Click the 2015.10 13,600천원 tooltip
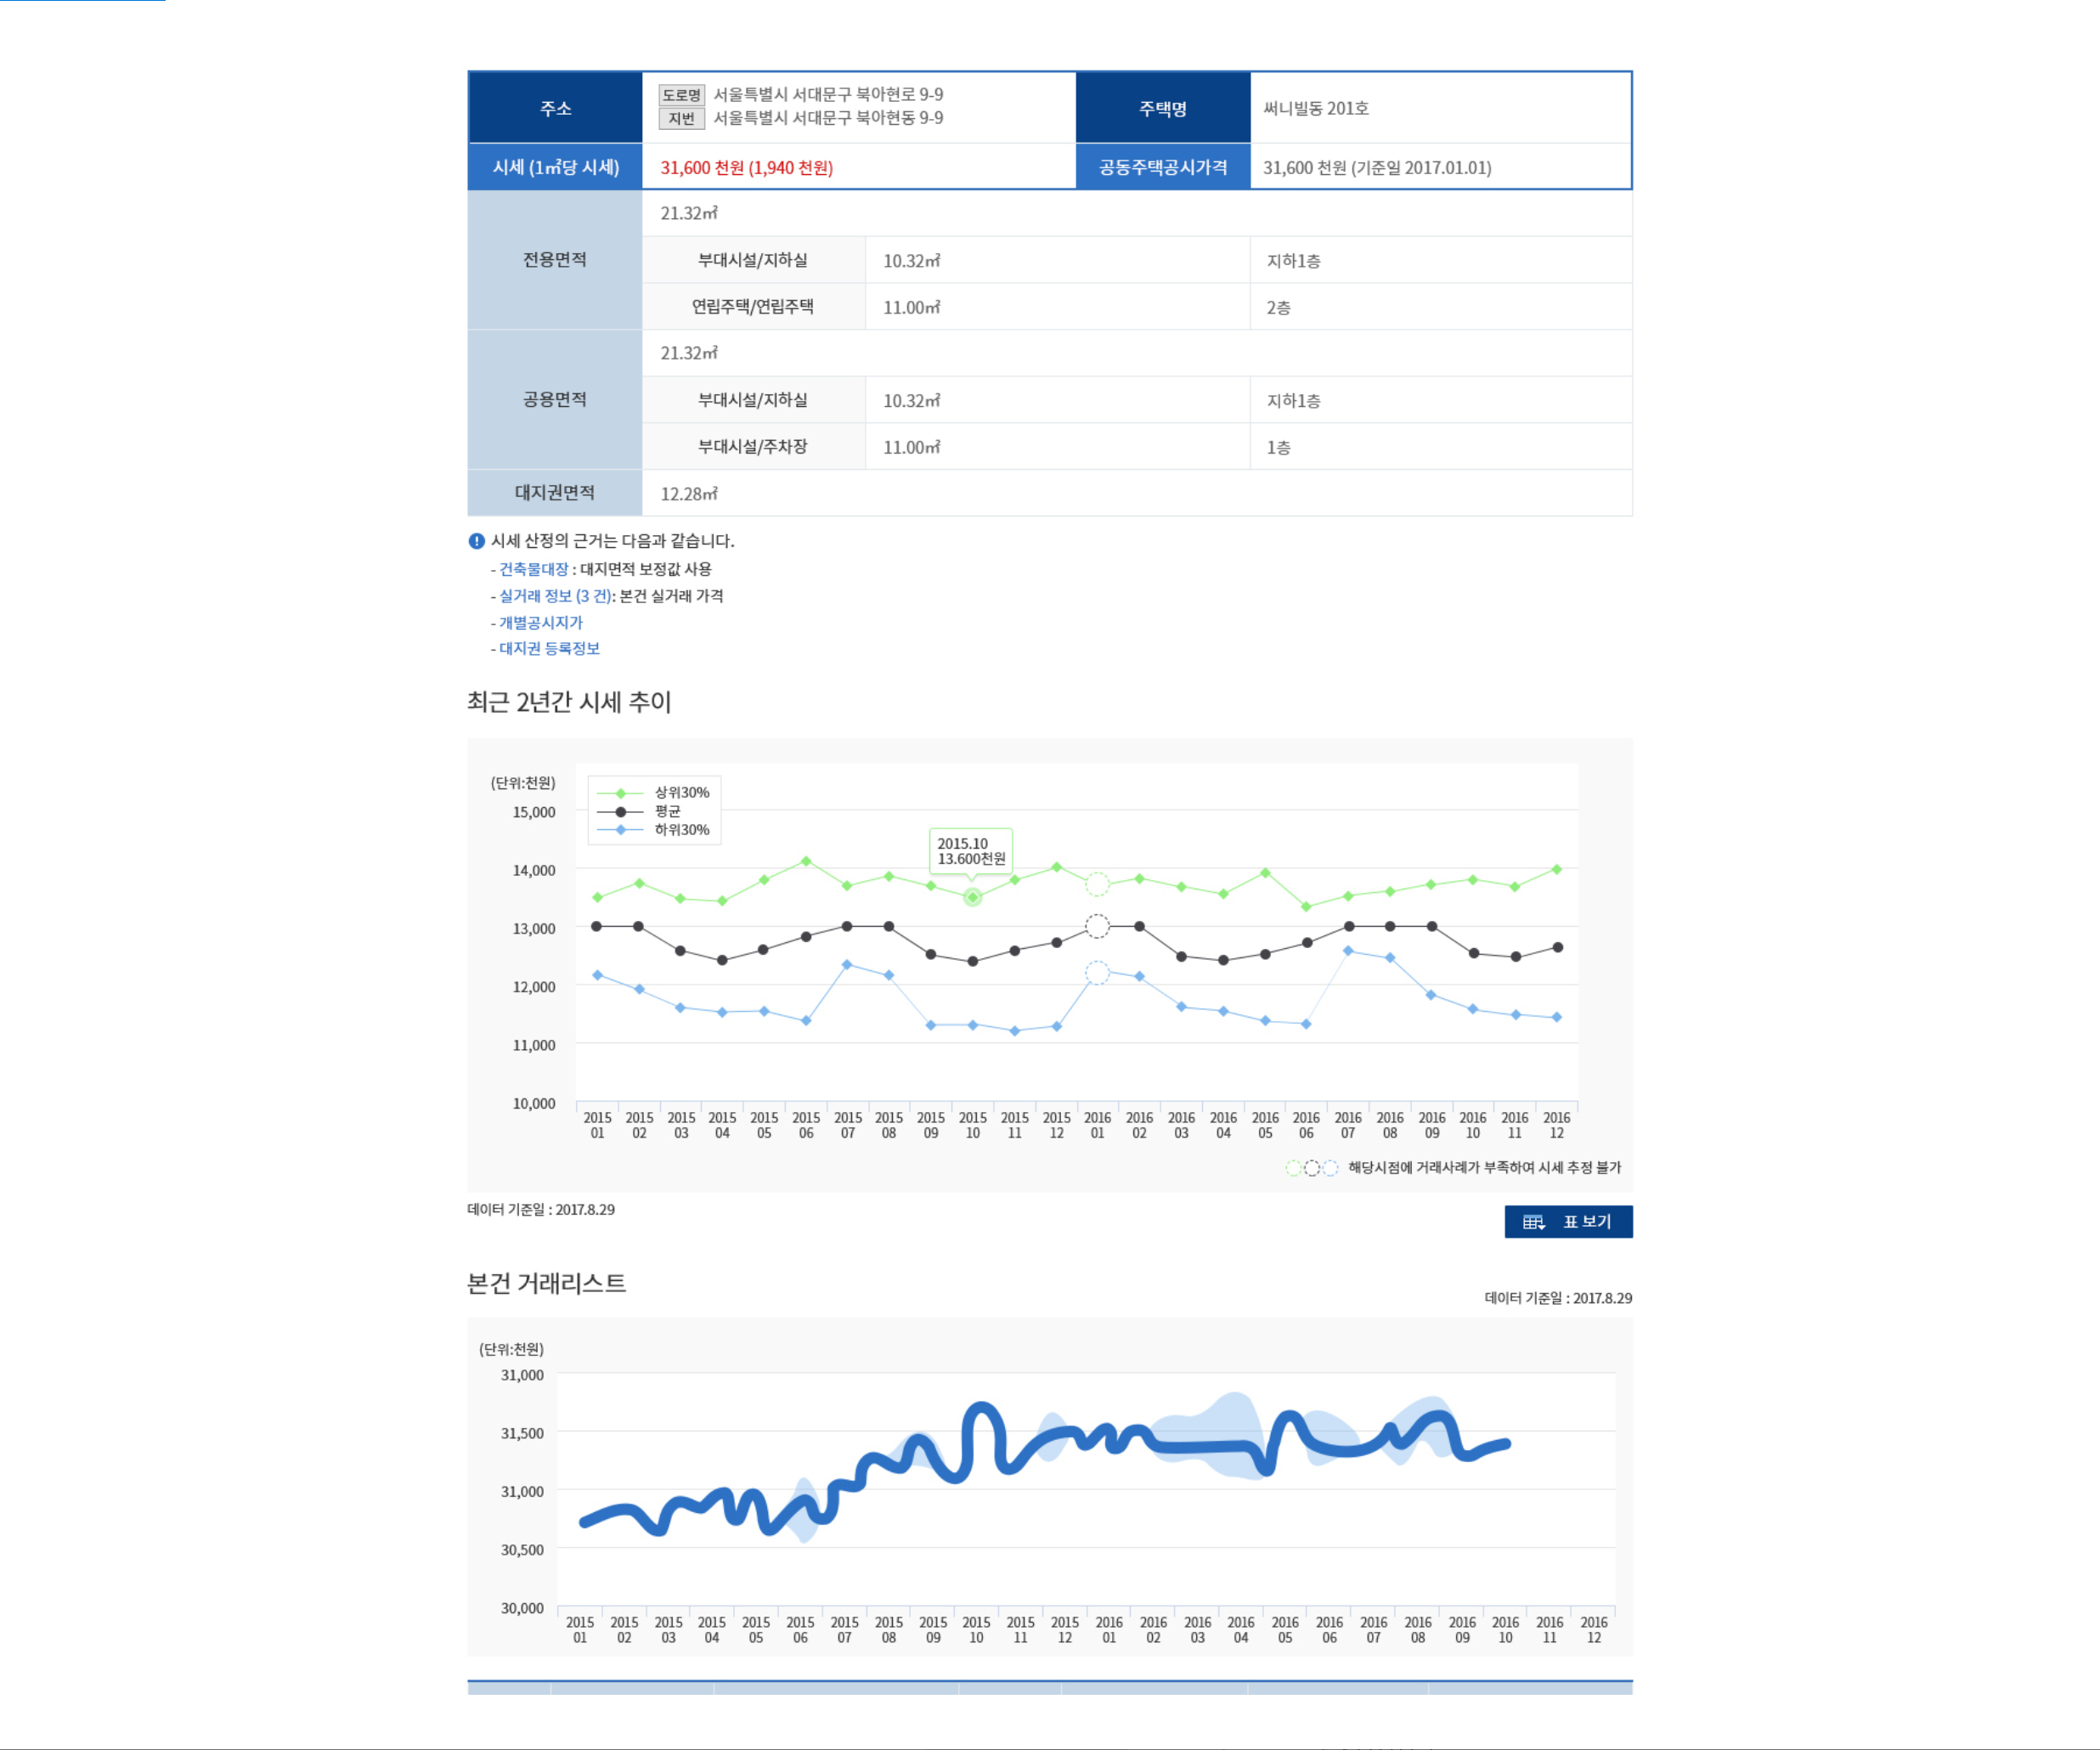Image resolution: width=2100 pixels, height=1750 pixels. [x=970, y=851]
